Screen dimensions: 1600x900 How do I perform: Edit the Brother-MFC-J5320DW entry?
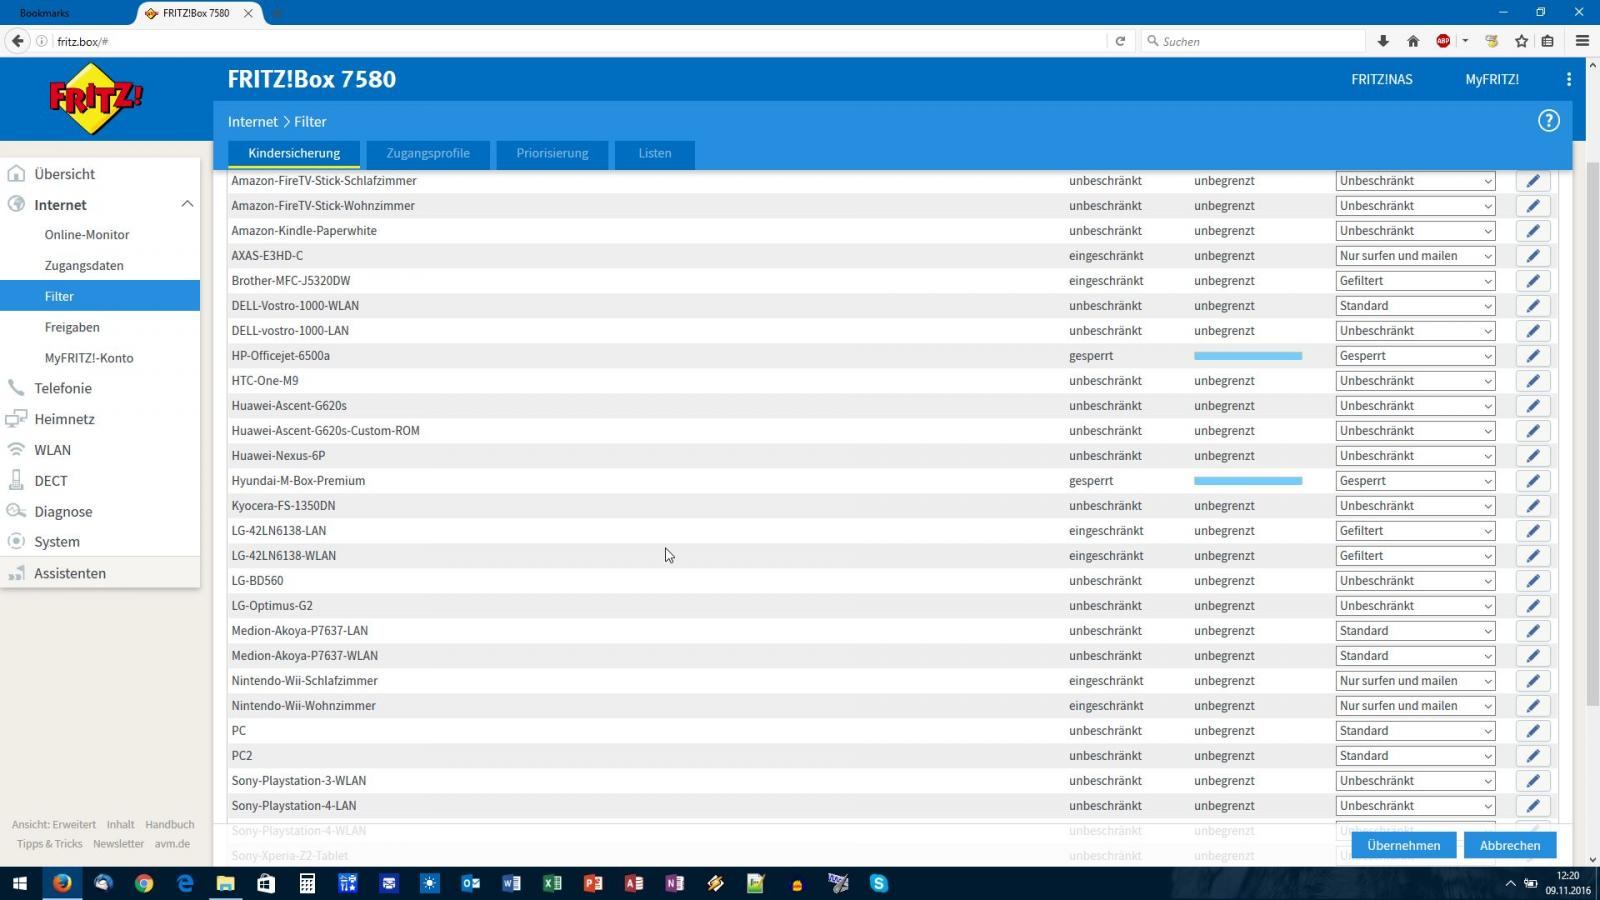1532,281
